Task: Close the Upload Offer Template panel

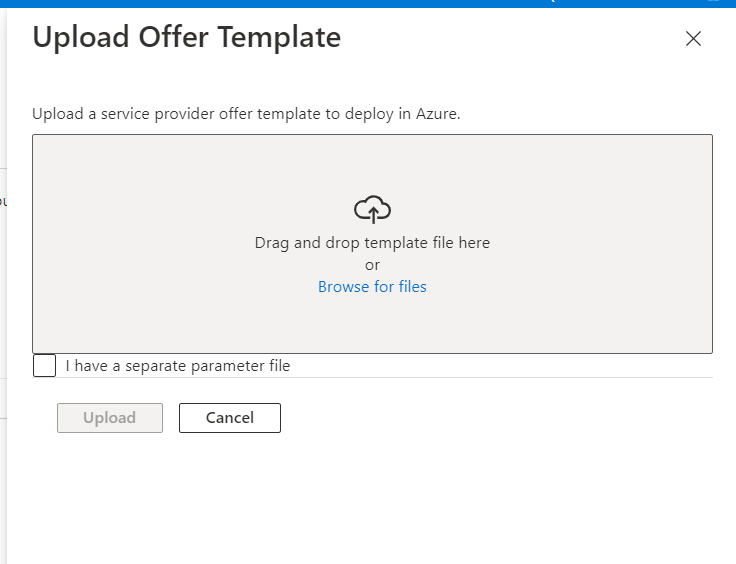Action: [x=693, y=39]
